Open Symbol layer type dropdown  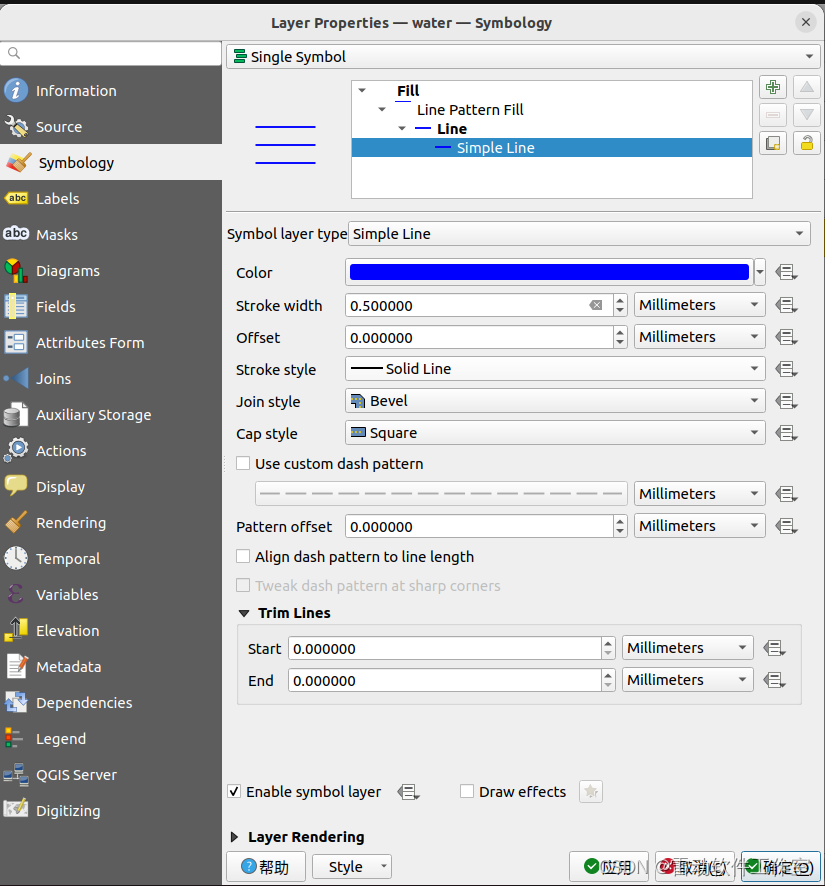point(579,234)
